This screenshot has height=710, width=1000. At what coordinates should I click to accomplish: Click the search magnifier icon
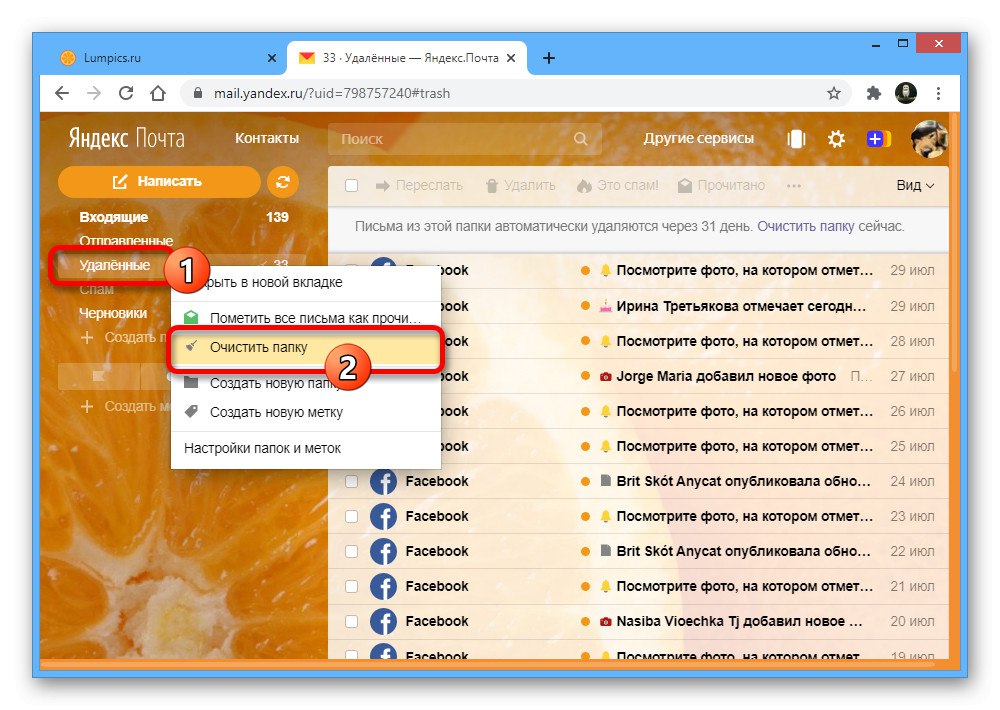pos(580,138)
